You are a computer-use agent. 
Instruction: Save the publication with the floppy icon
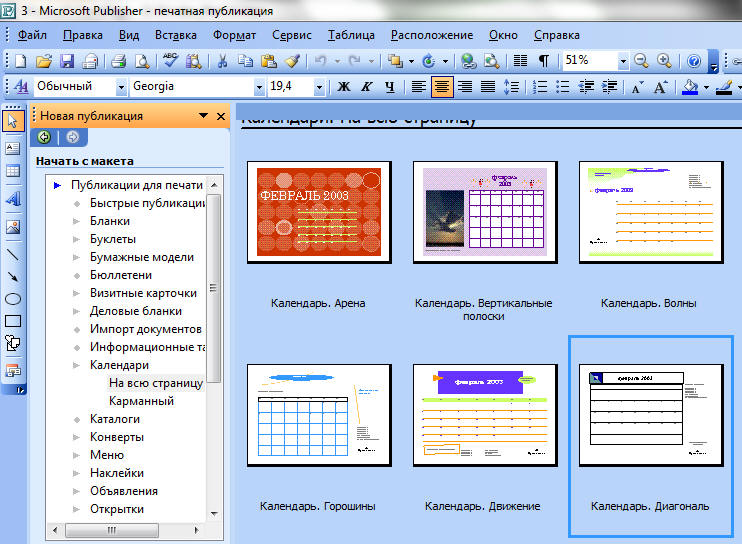[67, 61]
